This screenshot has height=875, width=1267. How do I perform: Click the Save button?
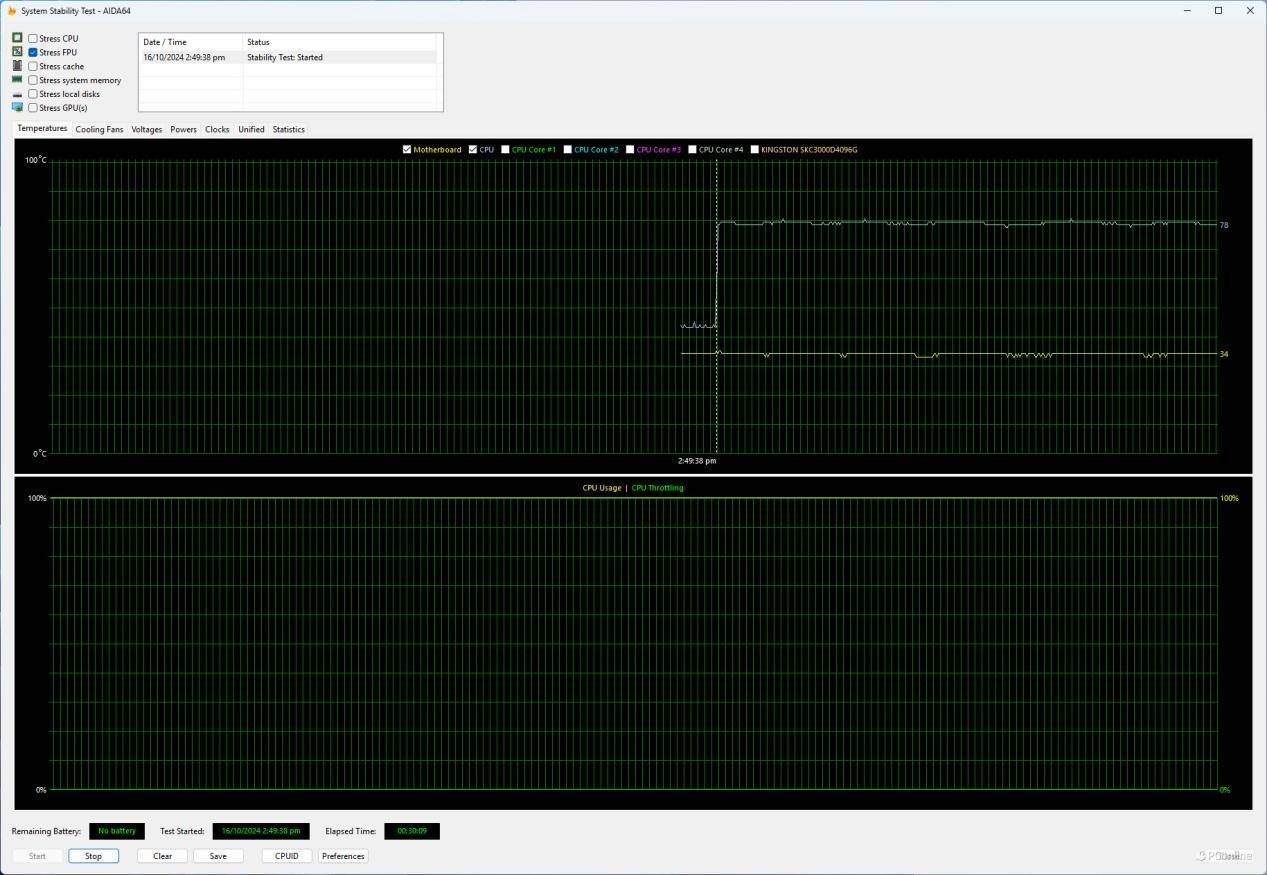click(x=218, y=856)
